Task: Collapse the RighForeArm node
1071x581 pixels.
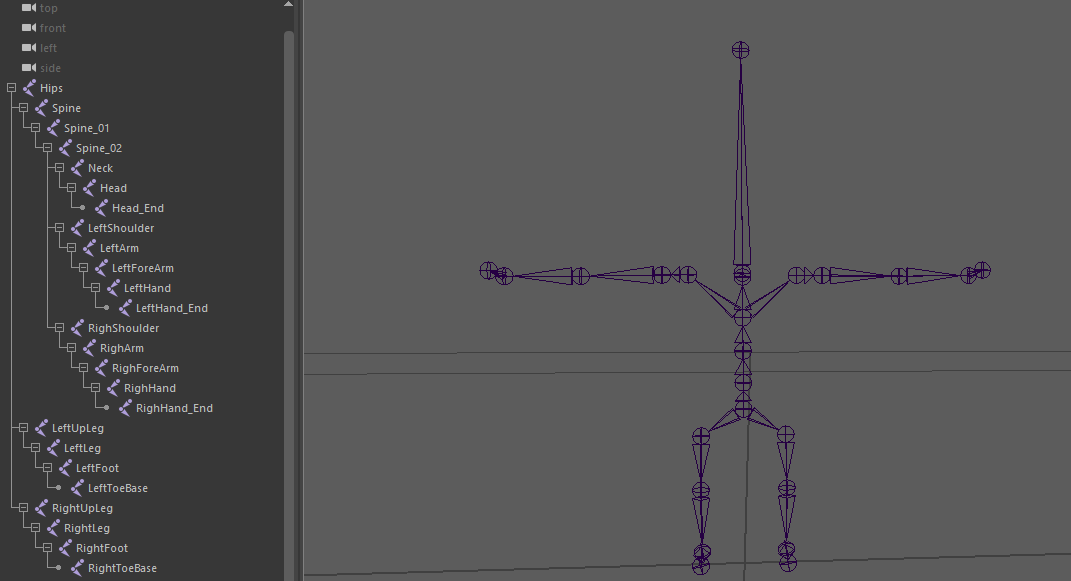Action: point(83,368)
